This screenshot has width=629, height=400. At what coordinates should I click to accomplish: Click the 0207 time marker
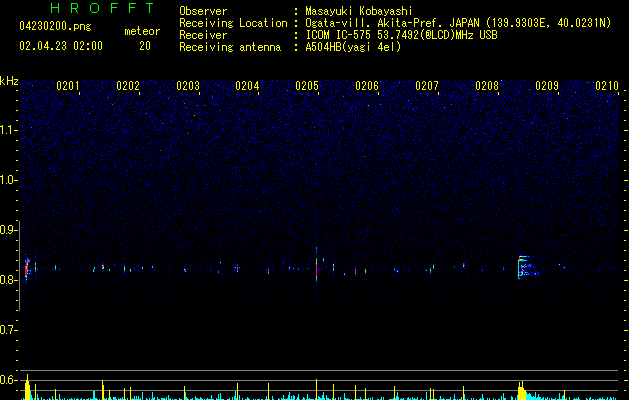427,86
